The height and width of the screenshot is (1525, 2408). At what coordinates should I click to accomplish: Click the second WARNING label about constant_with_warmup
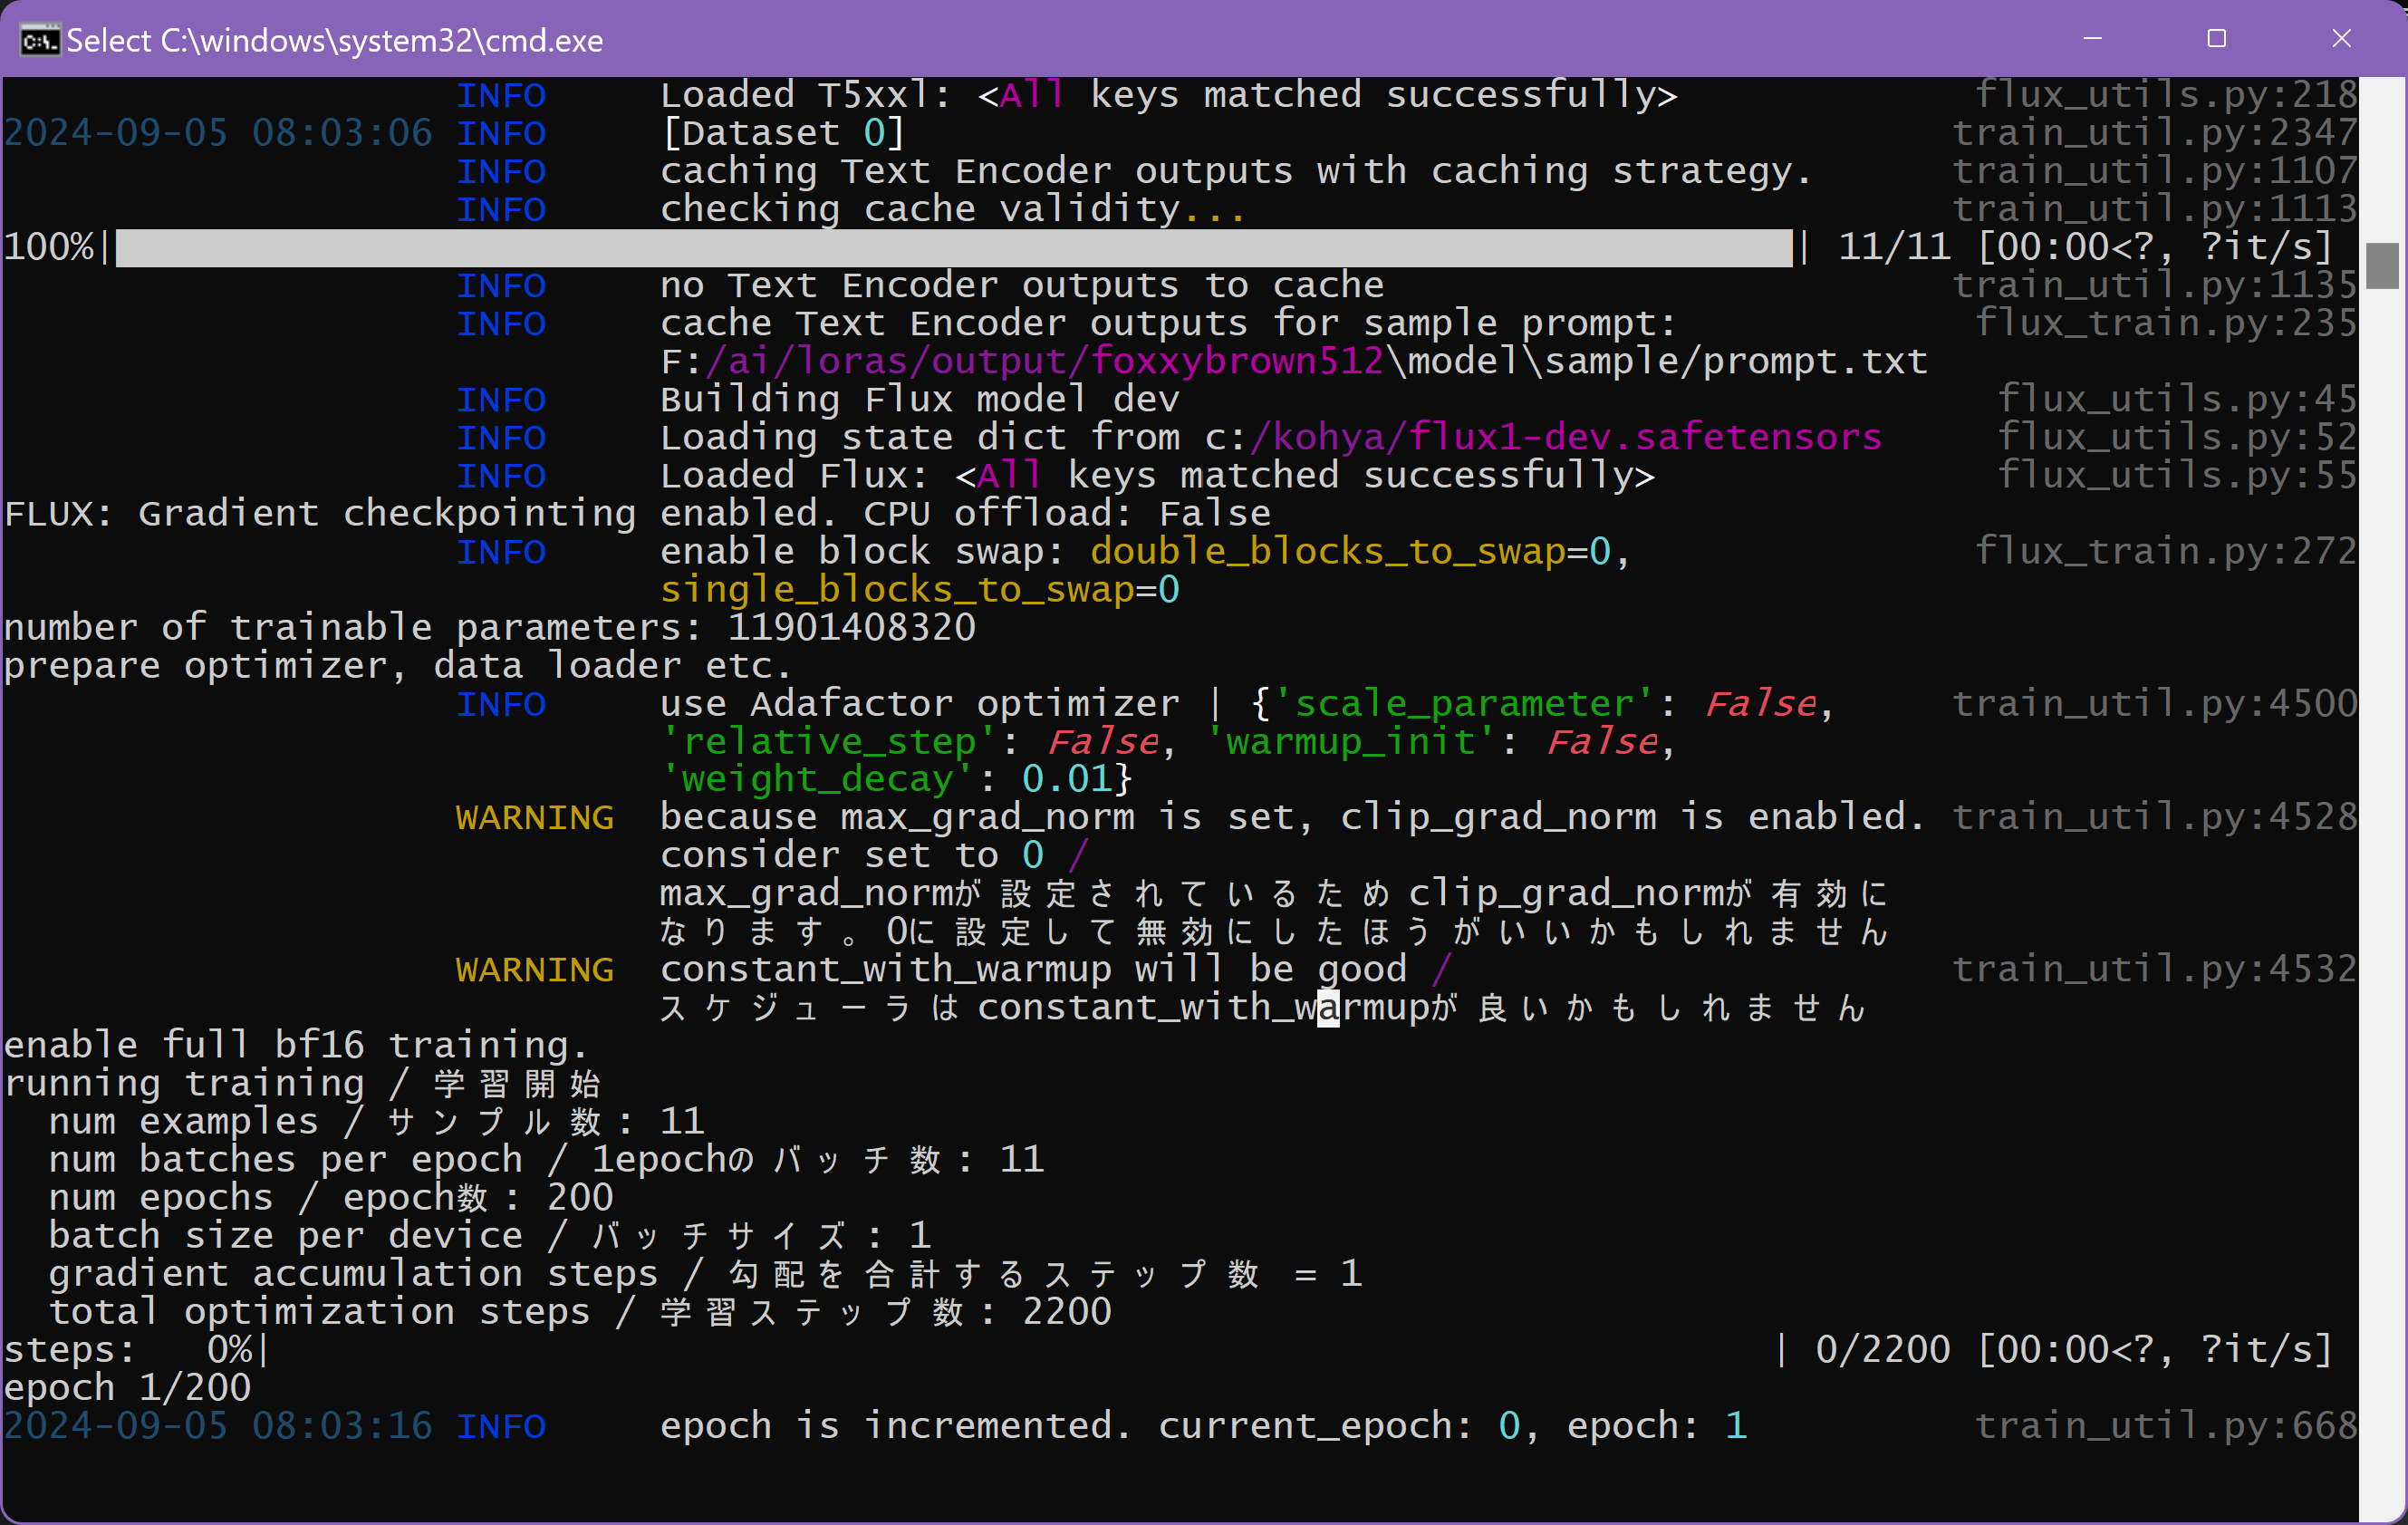[x=534, y=970]
